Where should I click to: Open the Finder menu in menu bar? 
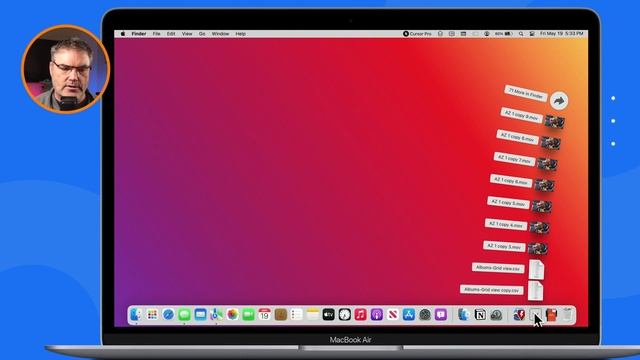139,34
